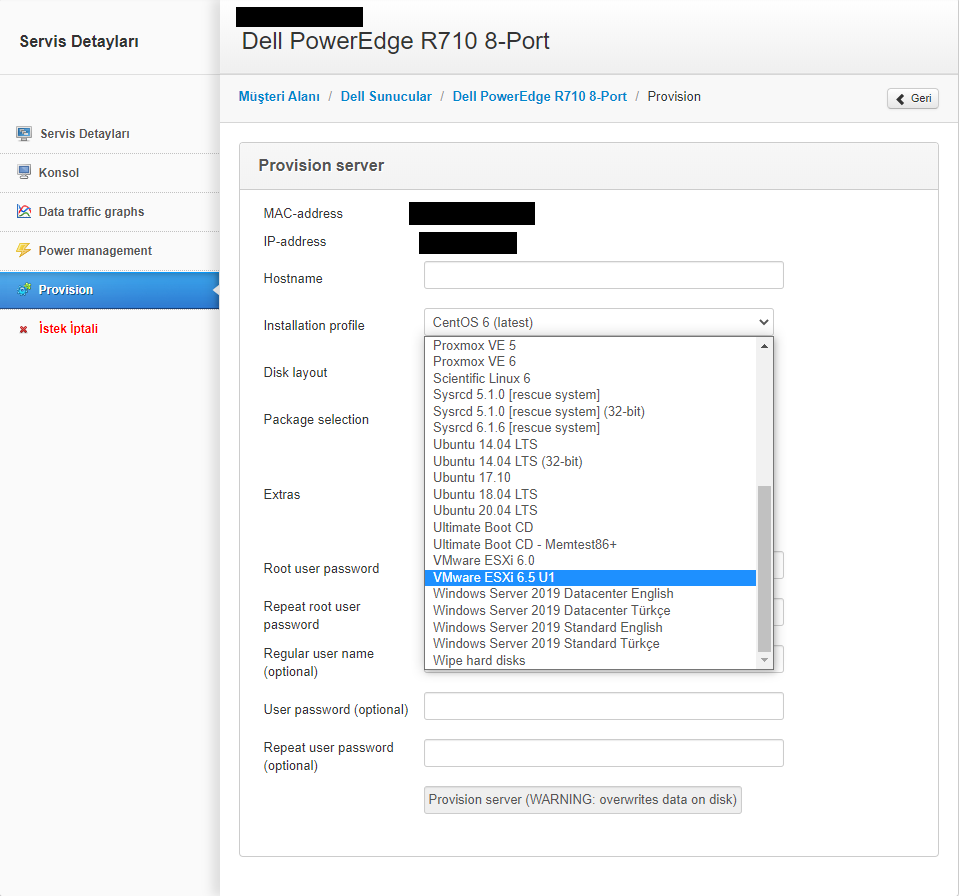Click dropdown list scroll up arrow
The width and height of the screenshot is (959, 896).
pyautogui.click(x=764, y=346)
